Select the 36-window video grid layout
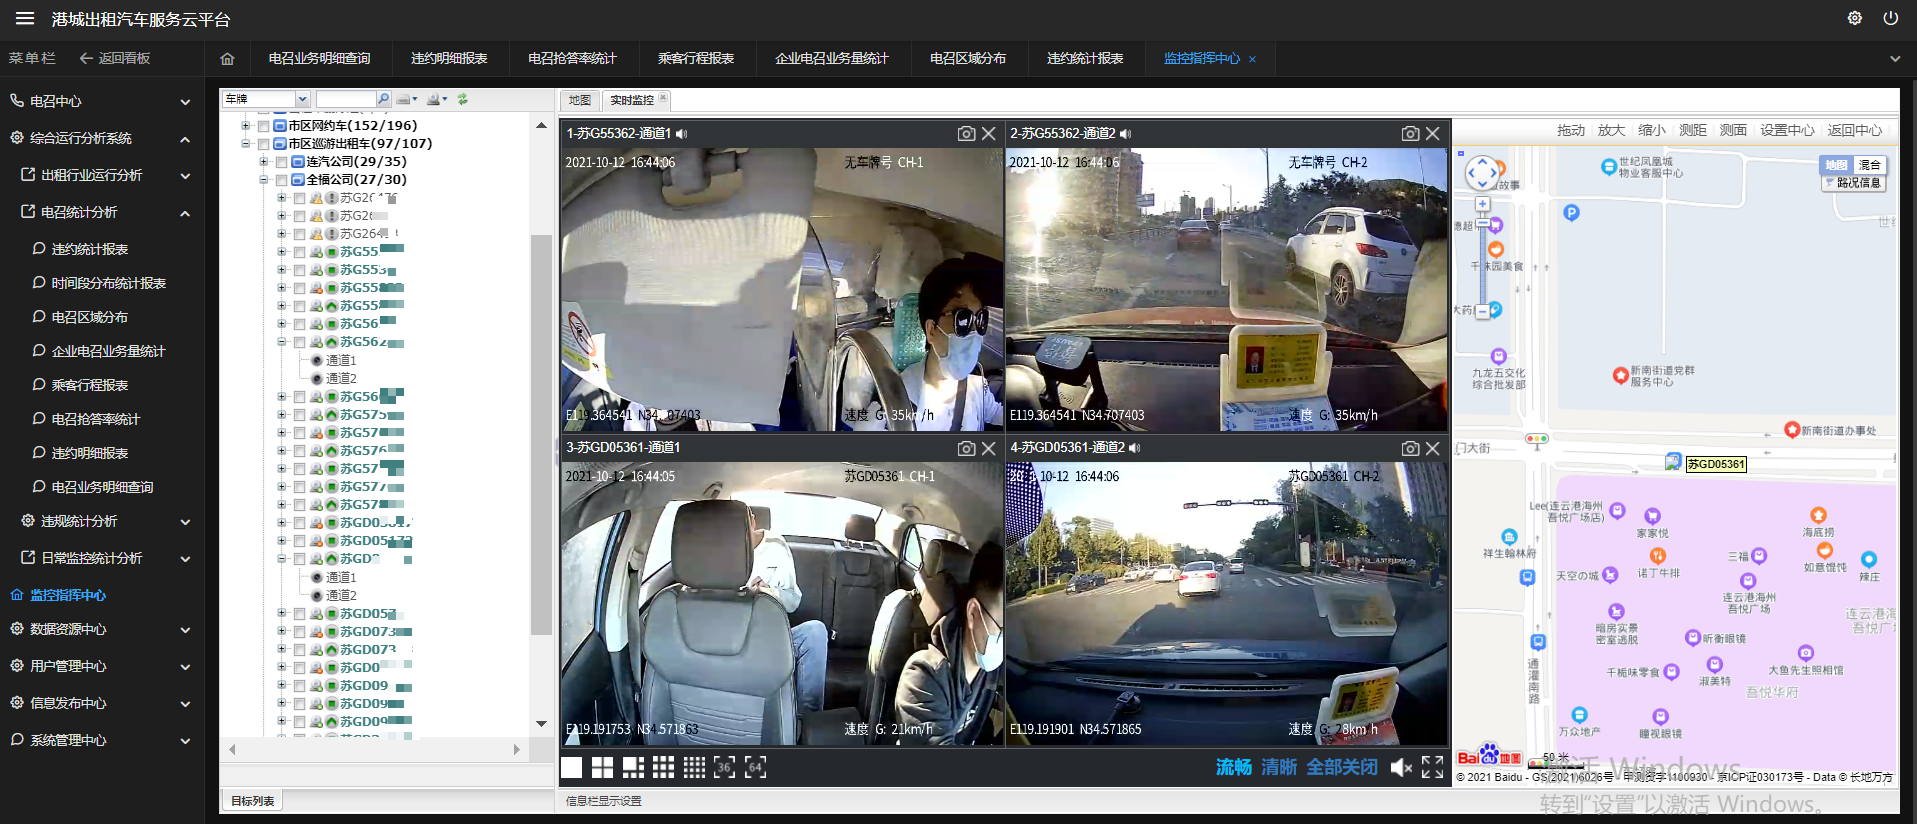 [725, 767]
